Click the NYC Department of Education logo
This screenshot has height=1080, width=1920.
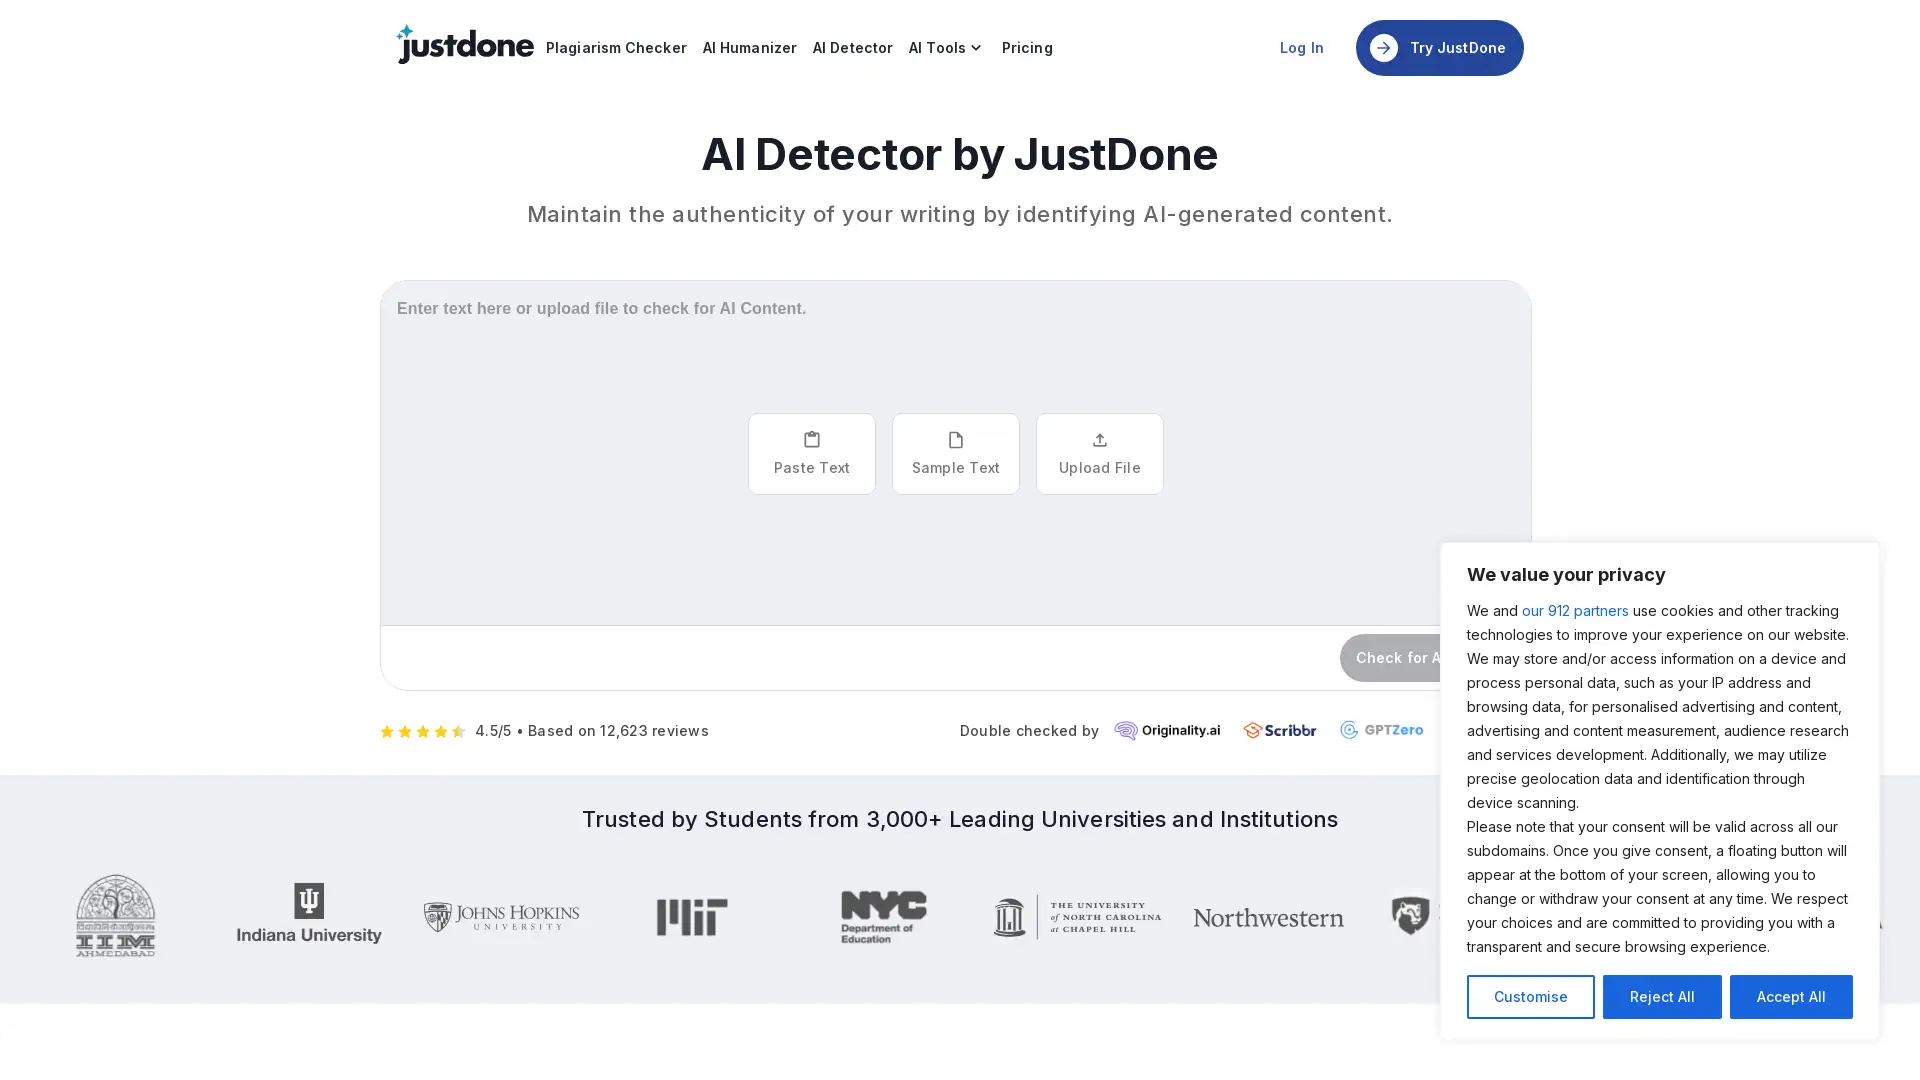883,917
